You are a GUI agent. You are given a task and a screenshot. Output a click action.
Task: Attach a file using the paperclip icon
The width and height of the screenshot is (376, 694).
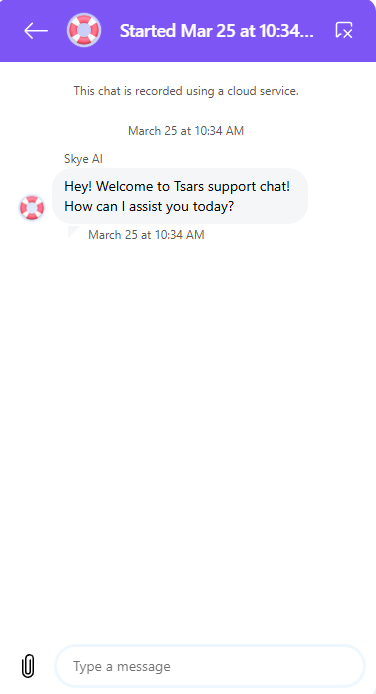28,666
